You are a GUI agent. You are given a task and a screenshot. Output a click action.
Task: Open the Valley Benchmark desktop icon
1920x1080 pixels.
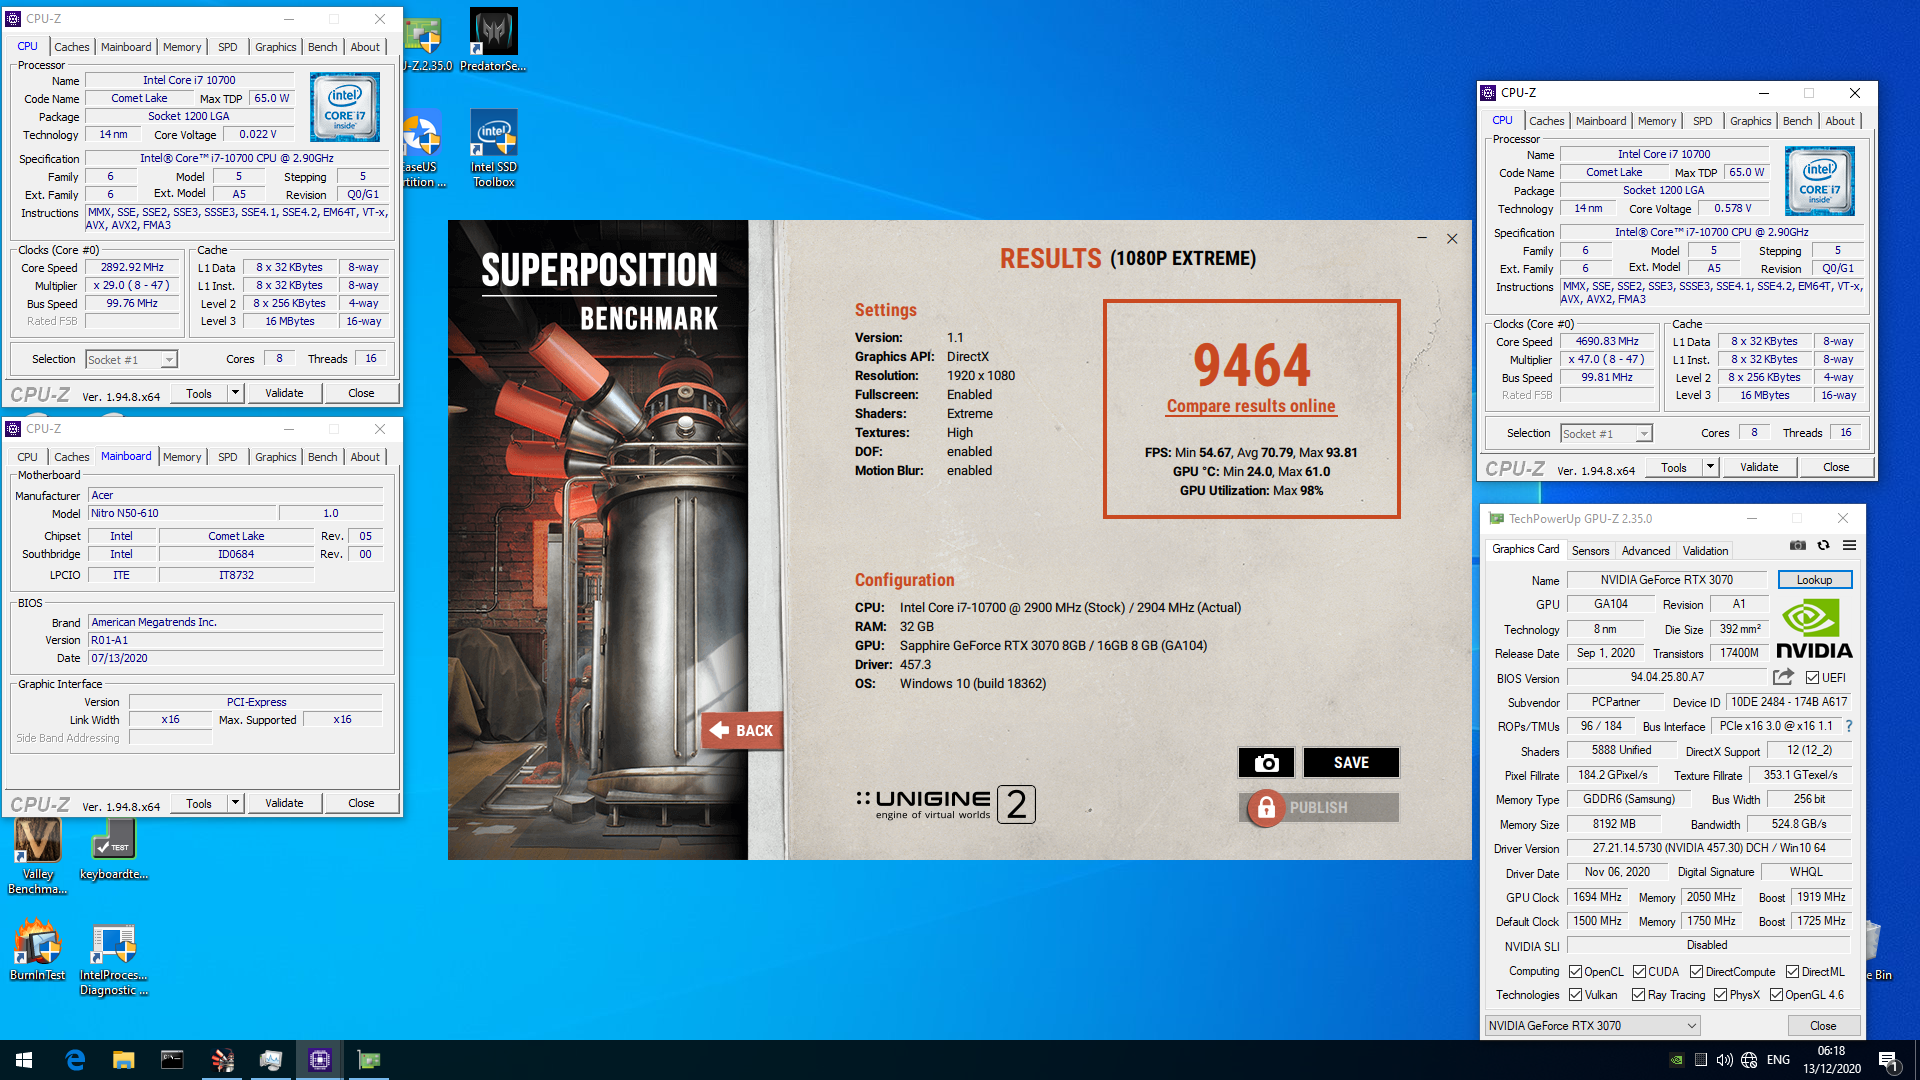click(x=38, y=857)
